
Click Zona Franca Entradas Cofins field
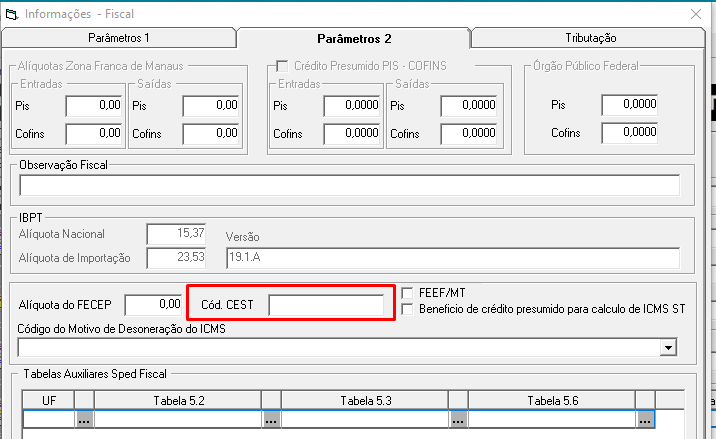pyautogui.click(x=94, y=134)
